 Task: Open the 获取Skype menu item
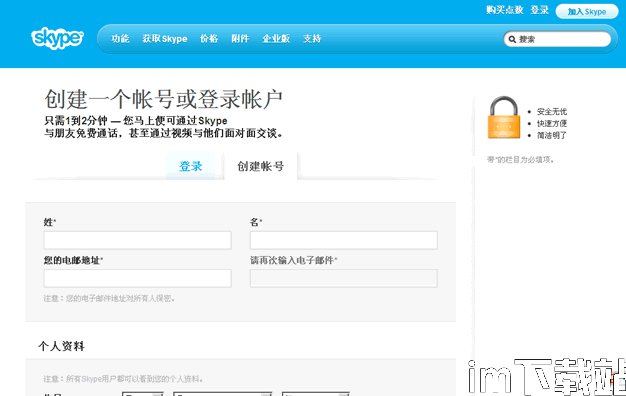(165, 39)
